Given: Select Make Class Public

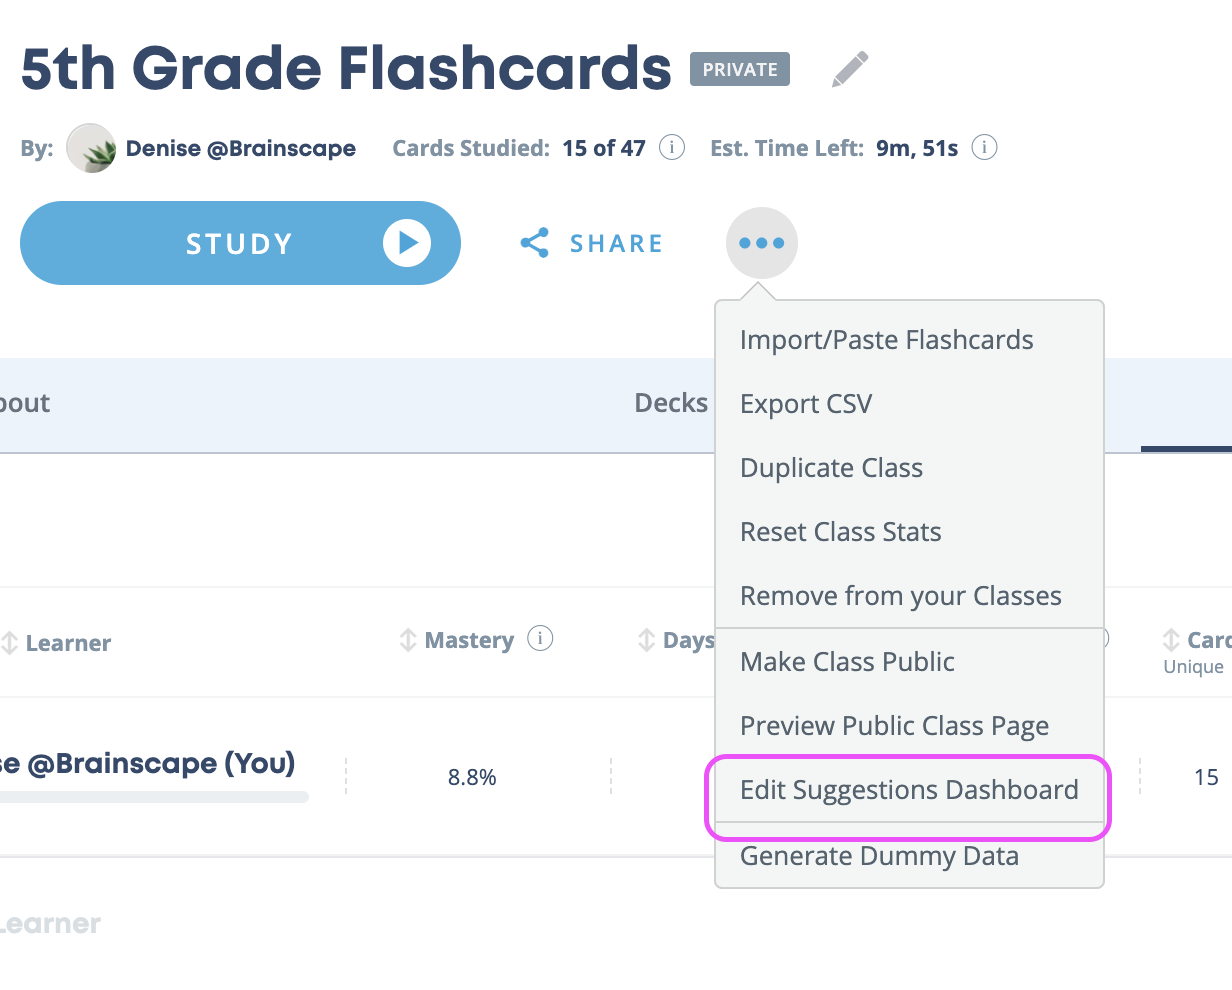Looking at the screenshot, I should [x=847, y=662].
